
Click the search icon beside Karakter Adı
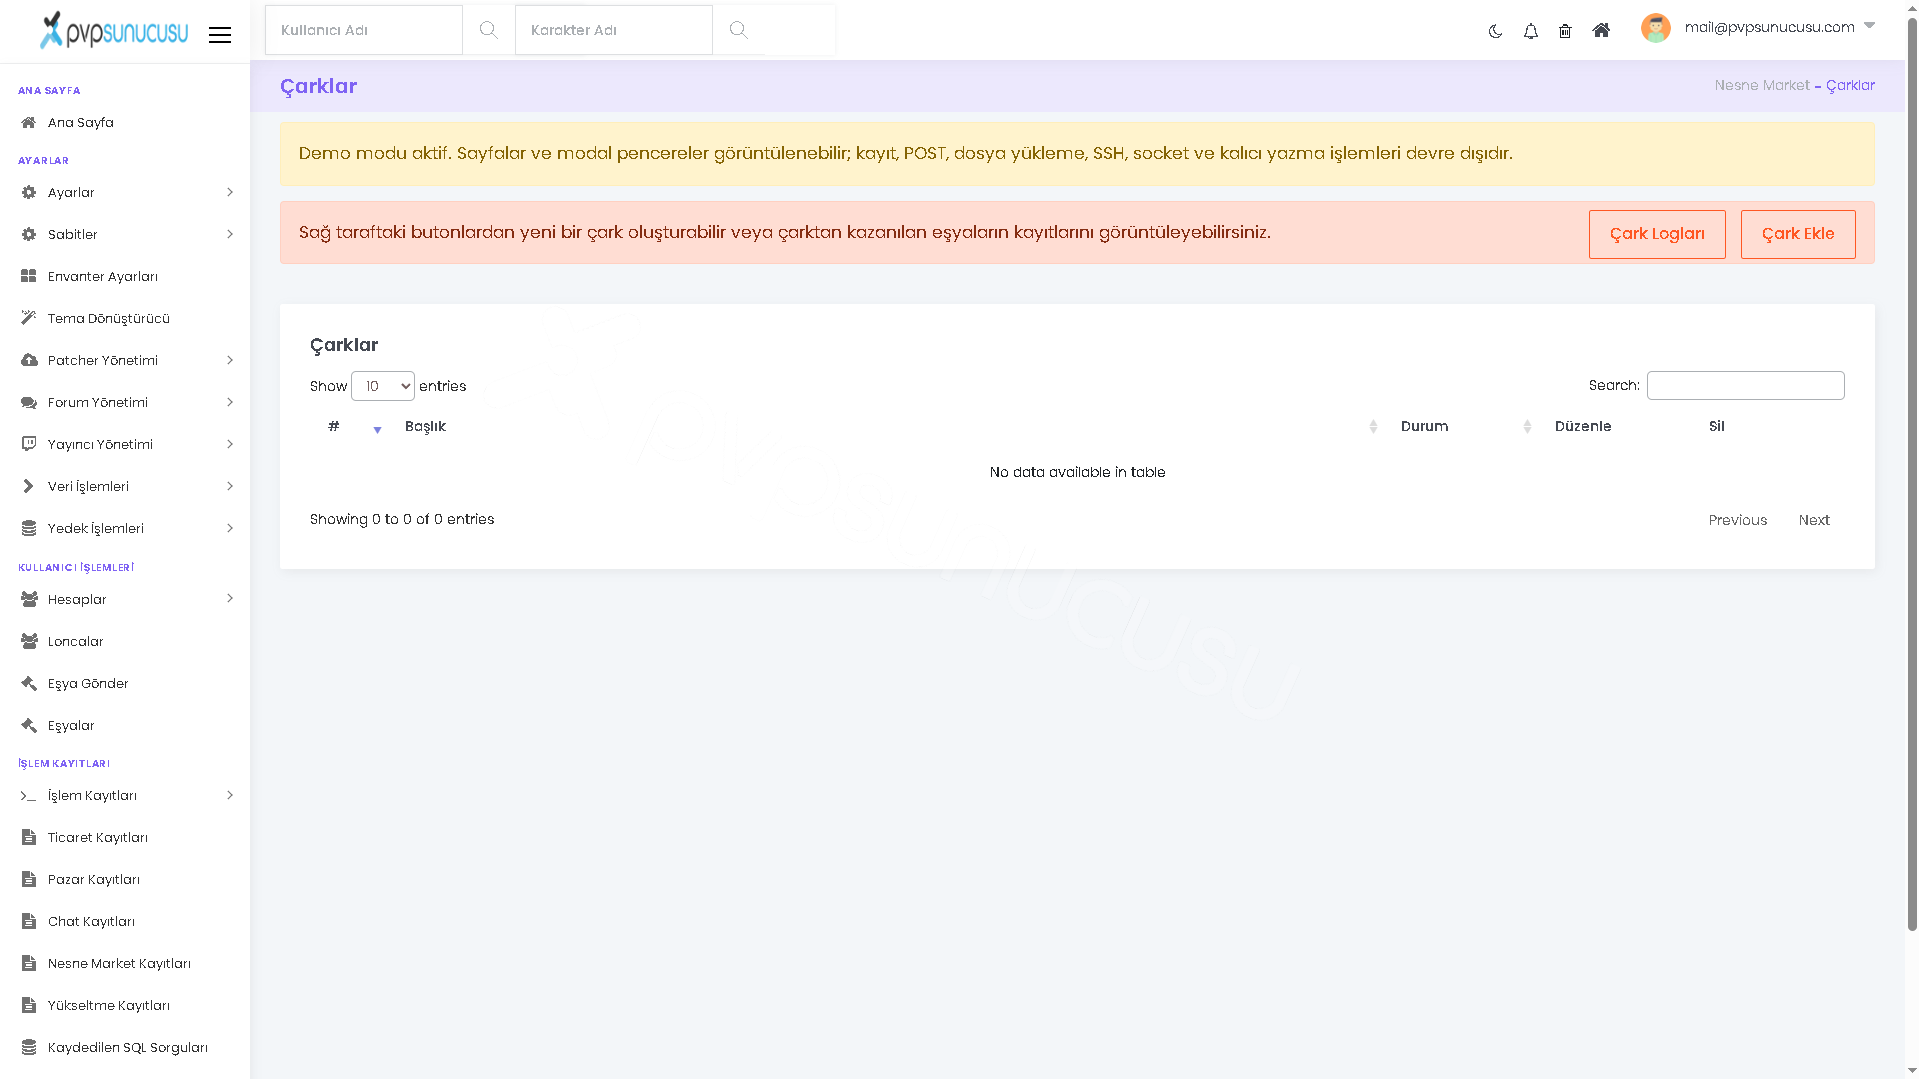[738, 30]
